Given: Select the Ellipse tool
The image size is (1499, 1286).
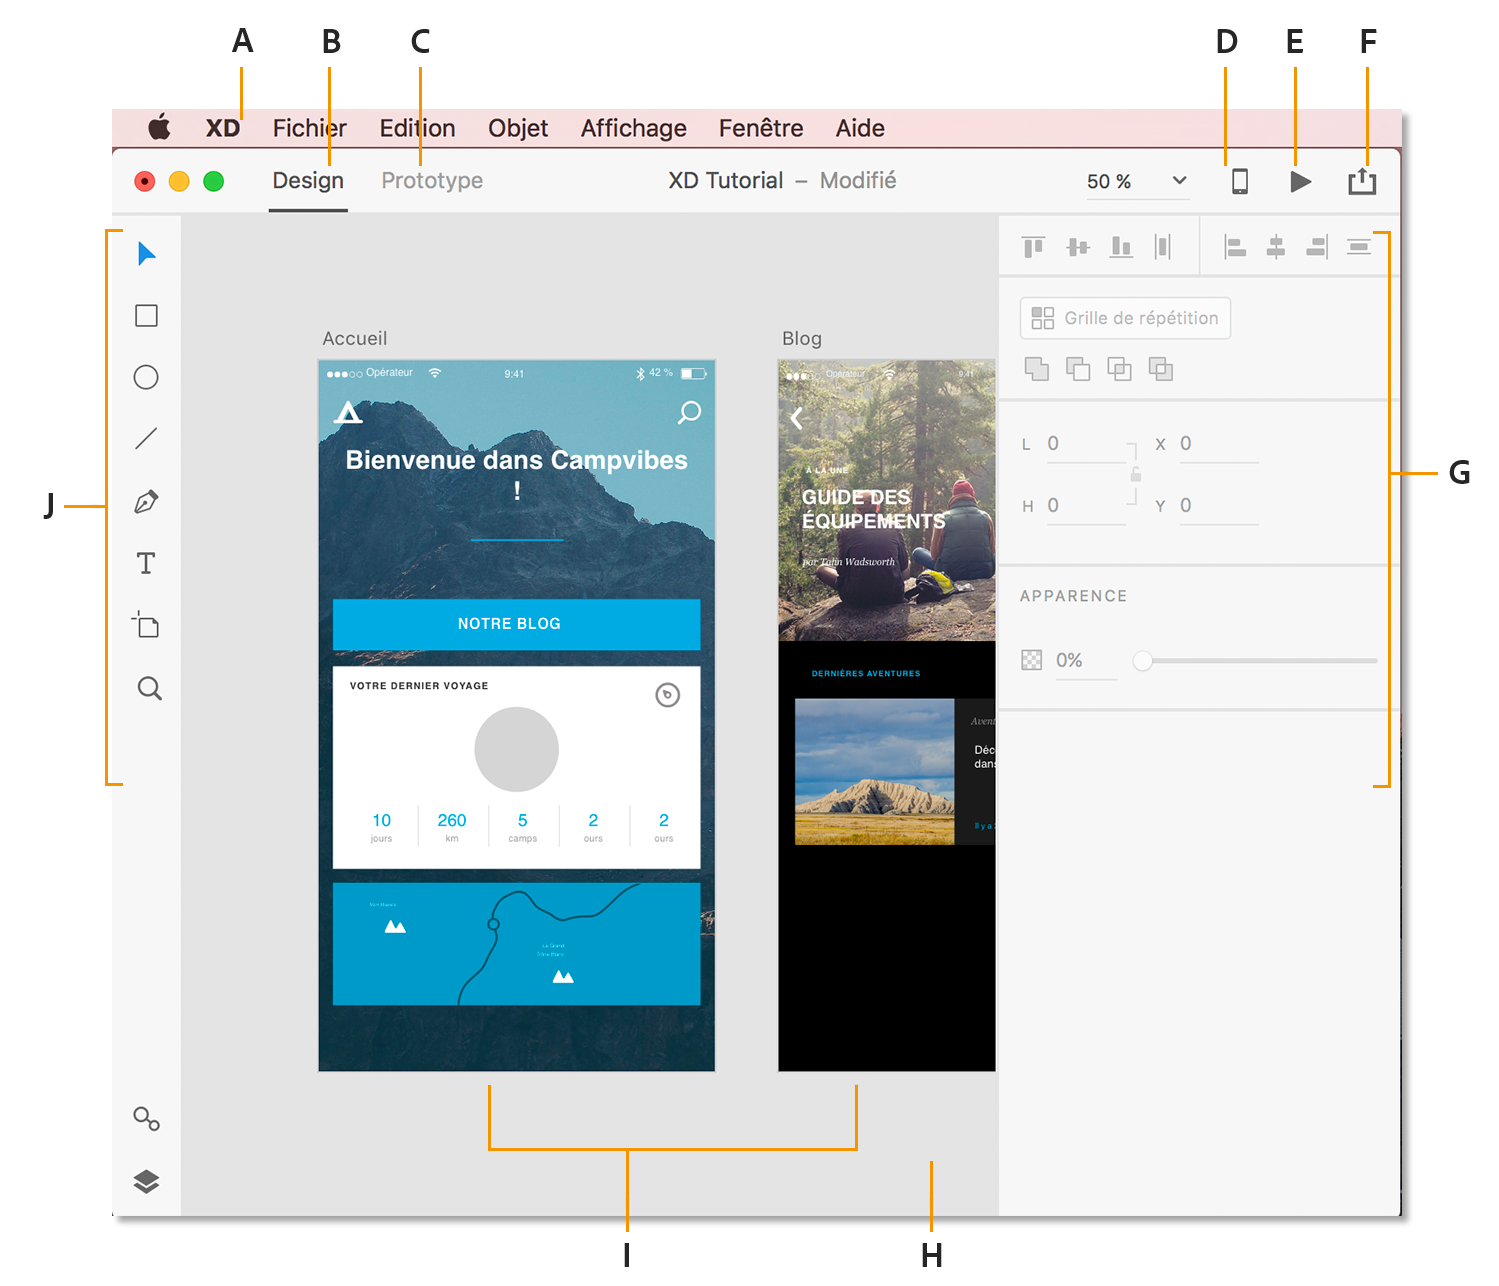Looking at the screenshot, I should [x=146, y=377].
